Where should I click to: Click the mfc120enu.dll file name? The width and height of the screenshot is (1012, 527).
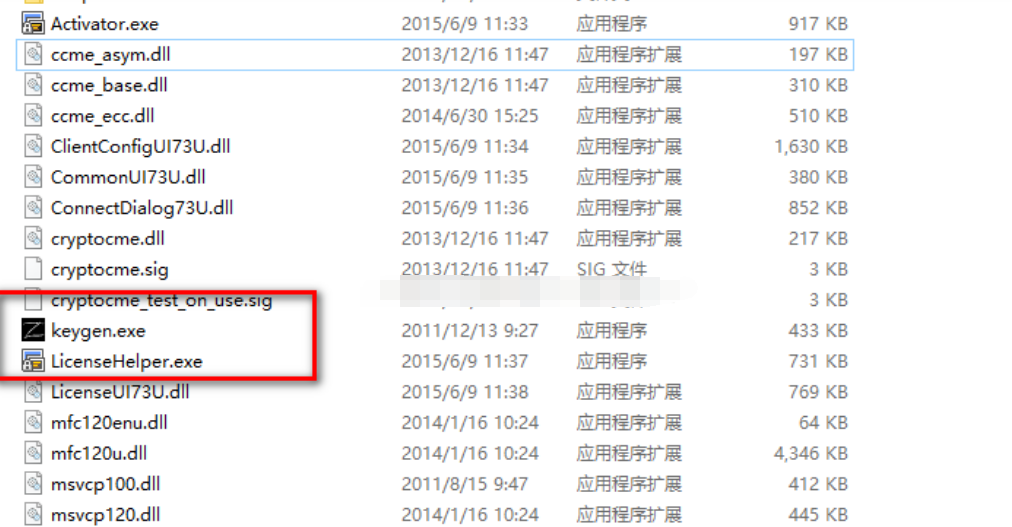point(109,423)
